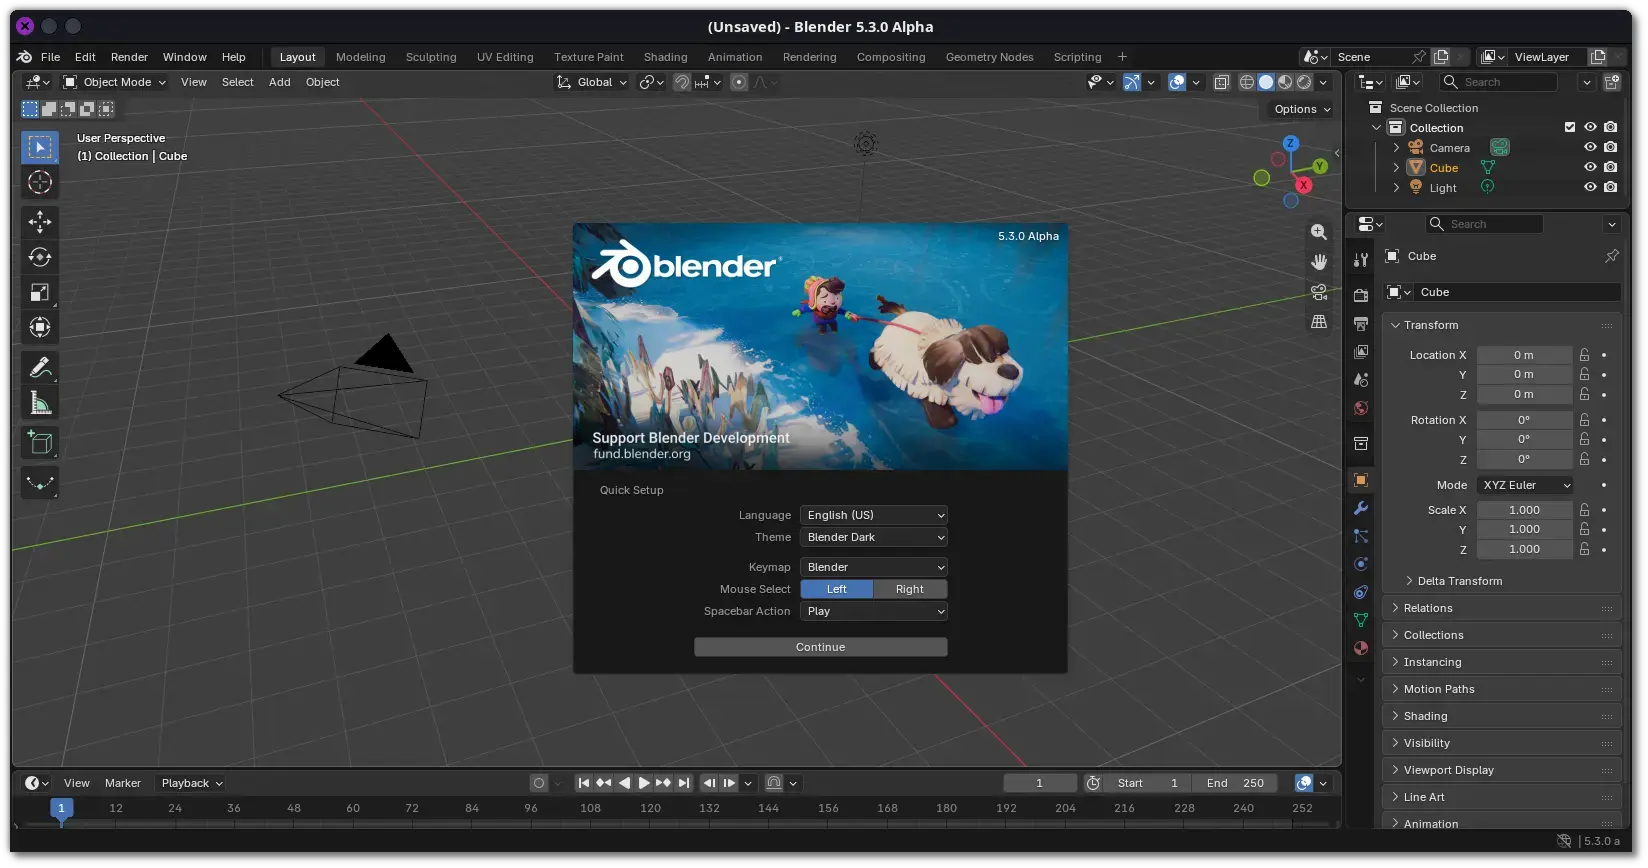
Task: Activate the Scale tool
Action: tap(40, 292)
